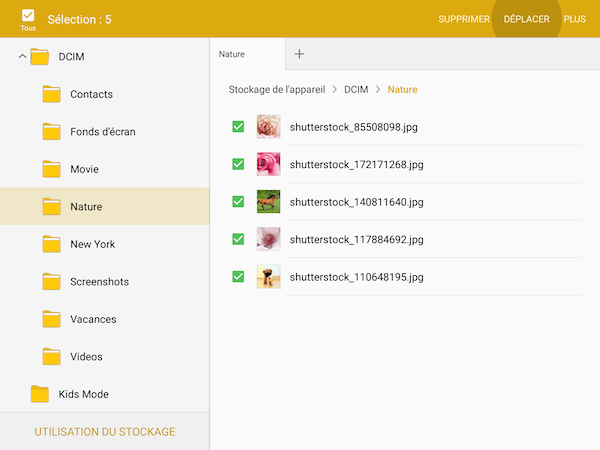Open puppy thumbnail shutterstock_110648195.jpg
This screenshot has height=450, width=600.
pos(268,276)
